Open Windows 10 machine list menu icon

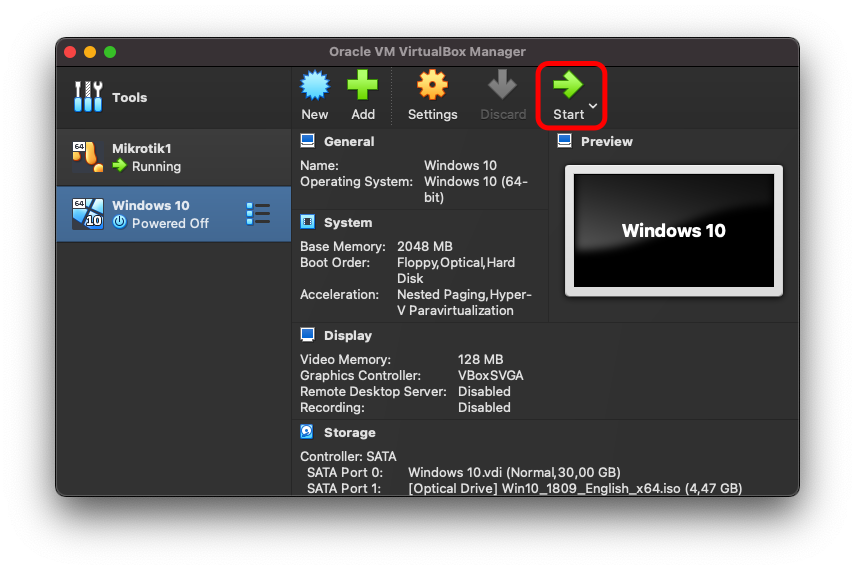point(258,214)
